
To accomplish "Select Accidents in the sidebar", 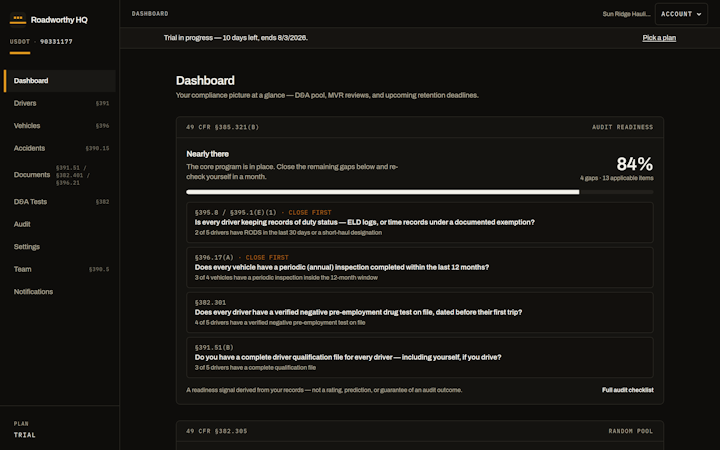I will pos(60,148).
